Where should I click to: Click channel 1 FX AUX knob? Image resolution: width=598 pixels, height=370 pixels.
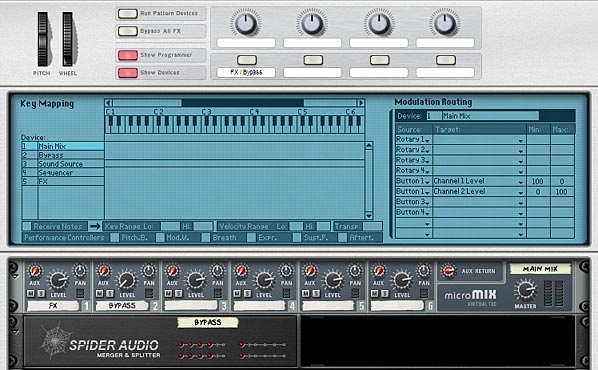(35, 271)
